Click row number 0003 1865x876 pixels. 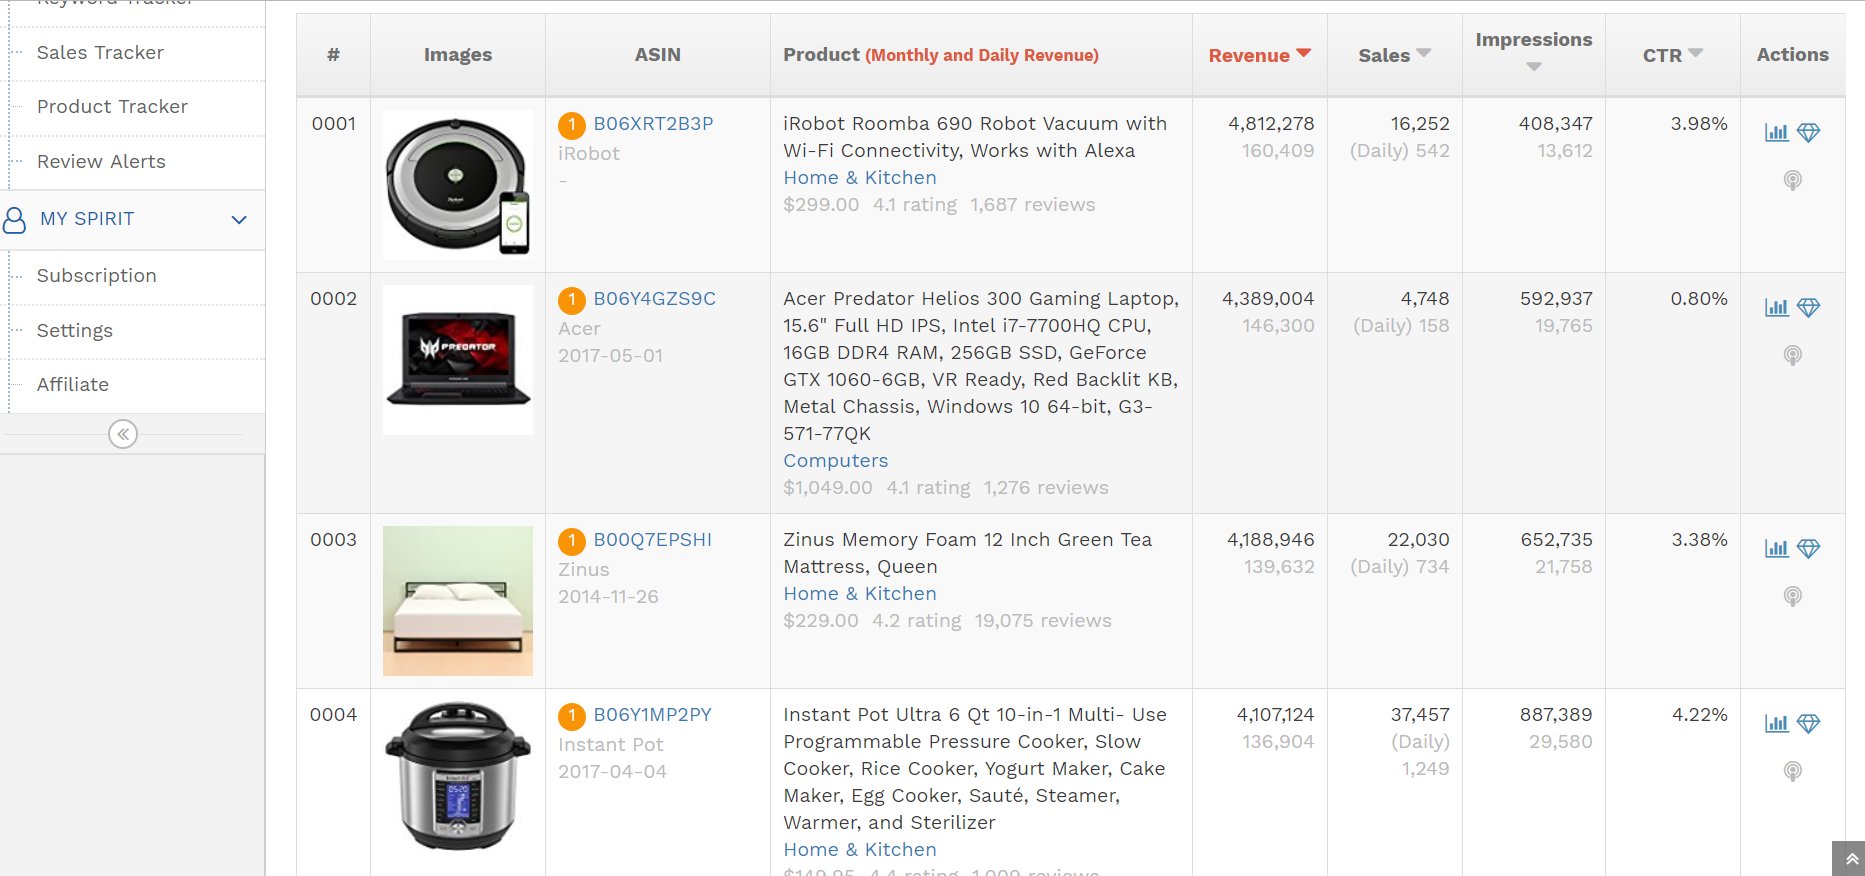point(334,540)
